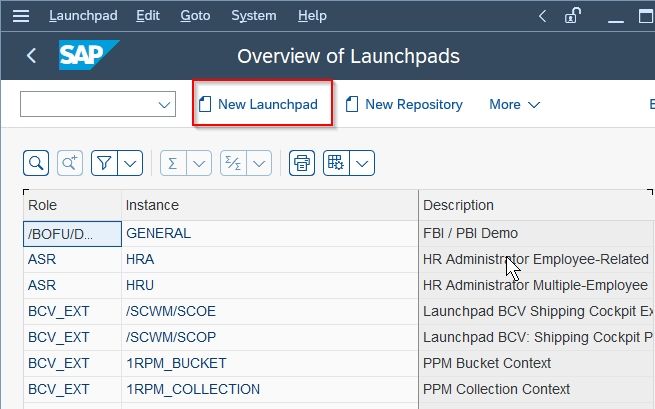Open the Total dropdown arrow

coord(199,163)
